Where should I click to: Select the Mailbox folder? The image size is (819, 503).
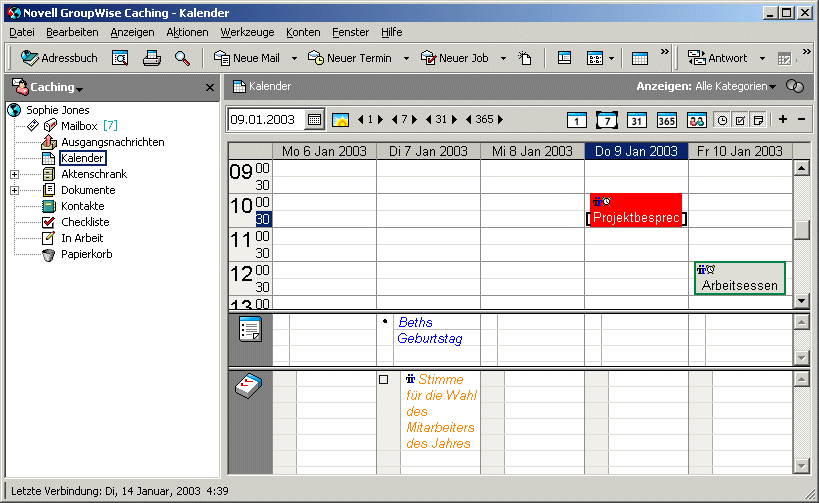pos(79,126)
